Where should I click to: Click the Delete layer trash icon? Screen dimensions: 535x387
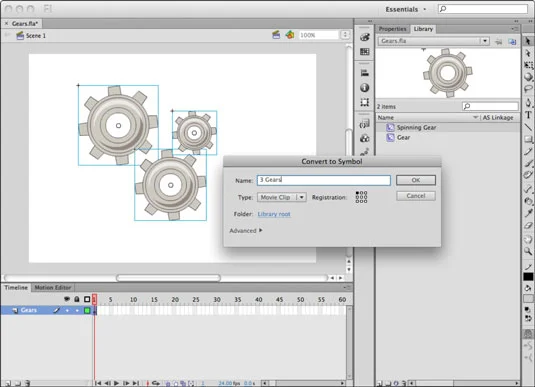click(x=28, y=383)
